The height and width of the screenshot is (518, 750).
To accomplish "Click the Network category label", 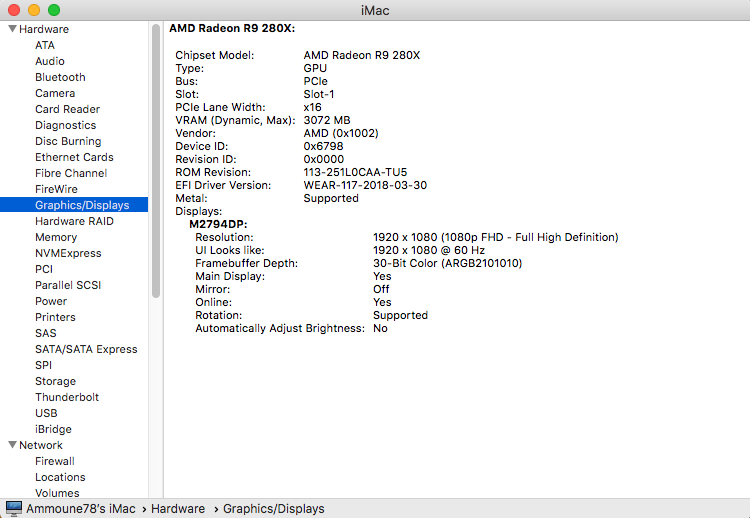I will [41, 445].
